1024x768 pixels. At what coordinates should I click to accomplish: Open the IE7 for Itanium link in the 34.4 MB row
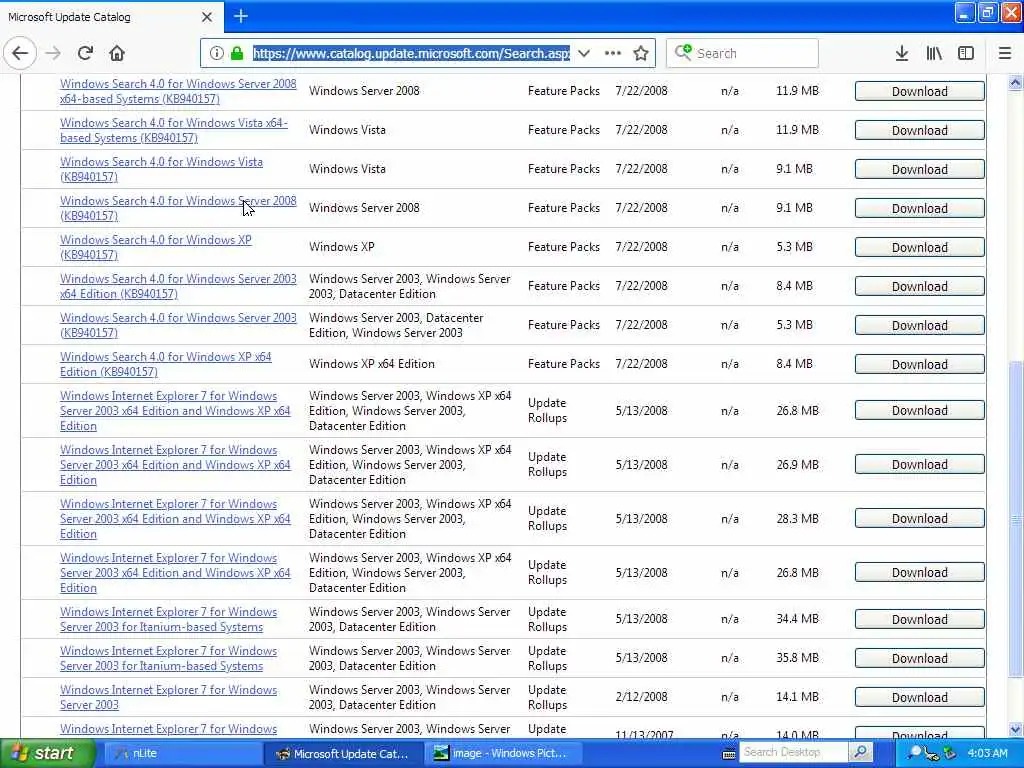coord(168,619)
